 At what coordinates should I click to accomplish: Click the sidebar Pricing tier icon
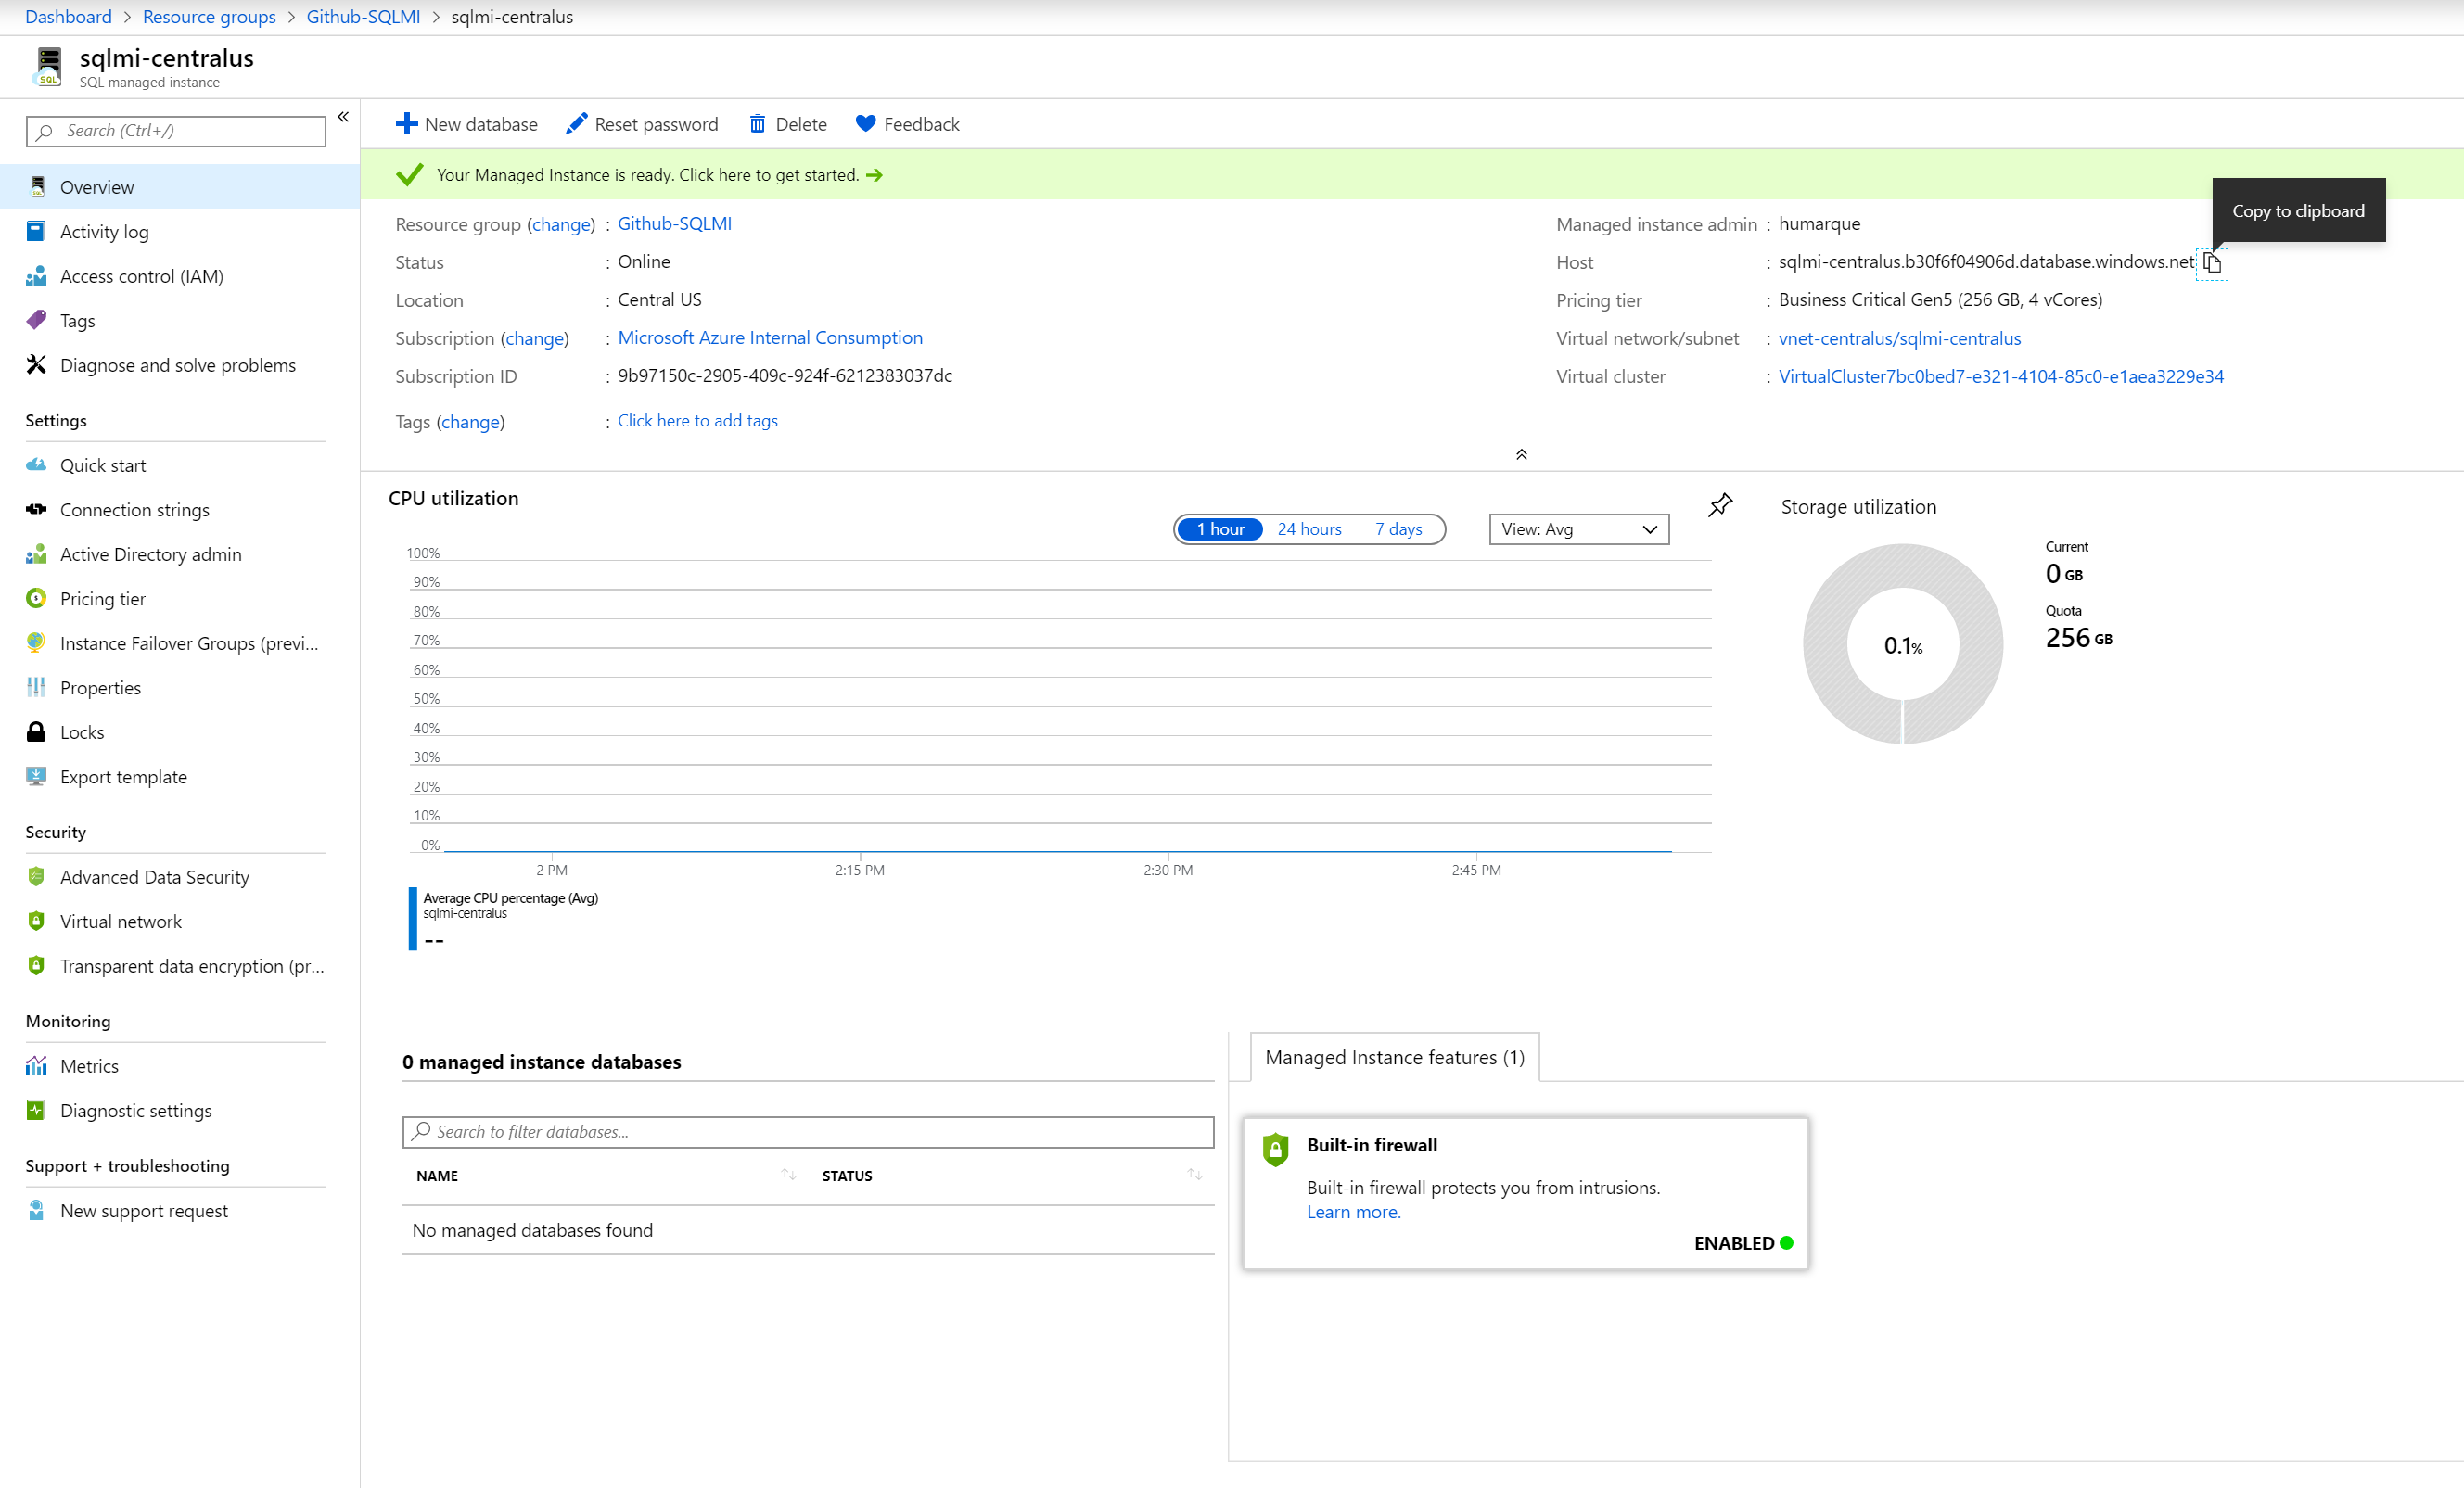pos(37,598)
